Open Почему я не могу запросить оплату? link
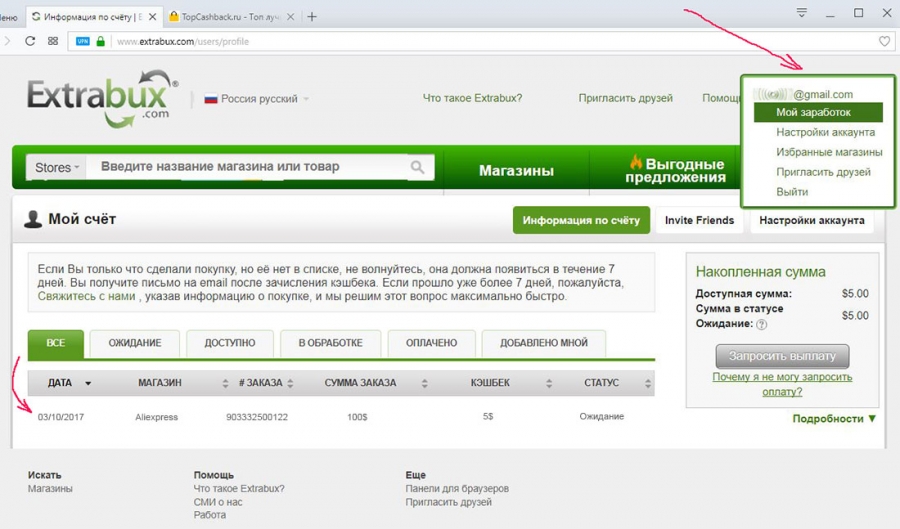Viewport: 900px width, 529px height. pyautogui.click(x=782, y=384)
